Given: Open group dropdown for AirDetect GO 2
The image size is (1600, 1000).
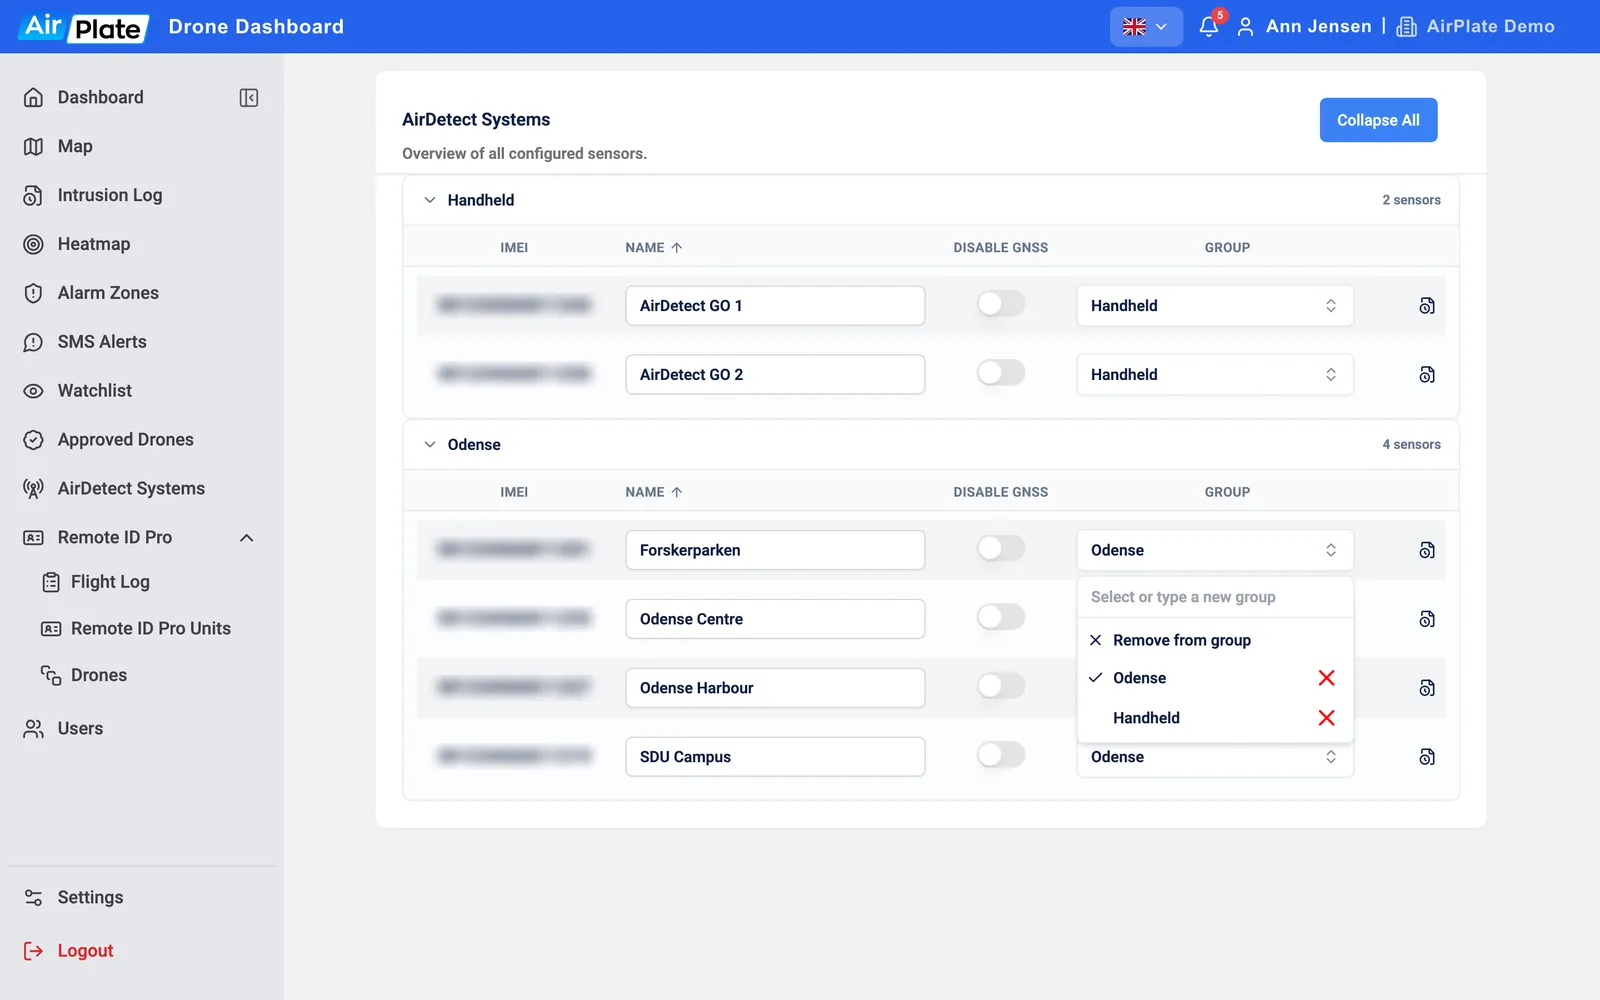Looking at the screenshot, I should coord(1215,375).
